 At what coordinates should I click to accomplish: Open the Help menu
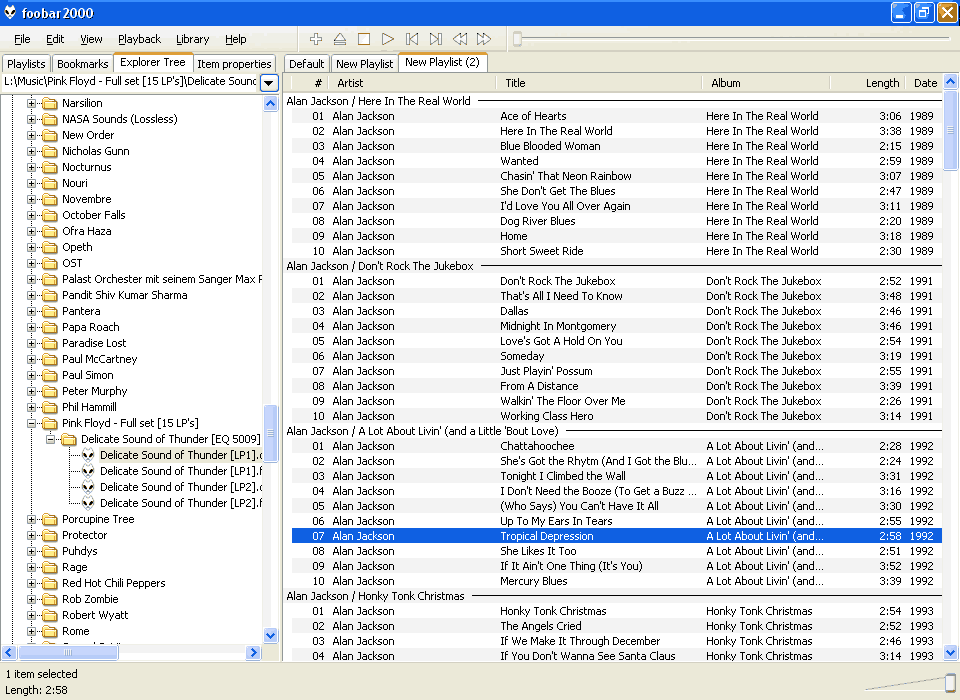click(x=236, y=39)
